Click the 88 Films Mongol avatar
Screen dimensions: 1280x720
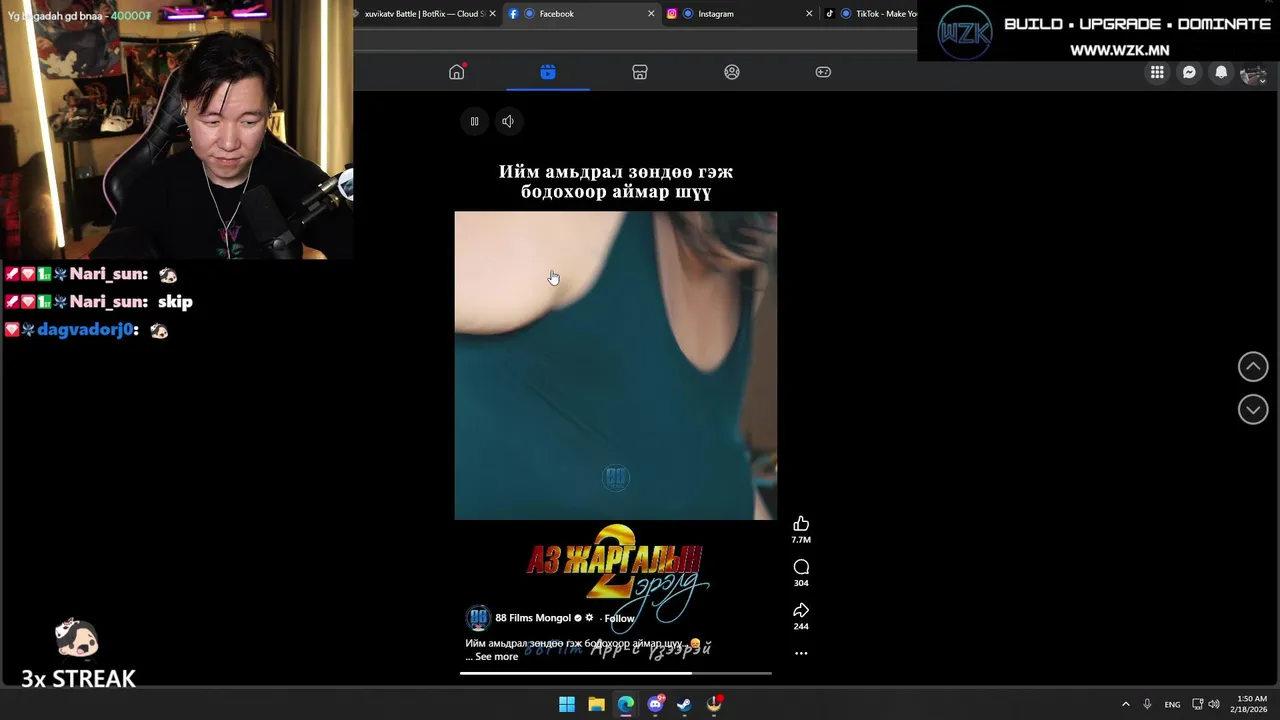478,617
